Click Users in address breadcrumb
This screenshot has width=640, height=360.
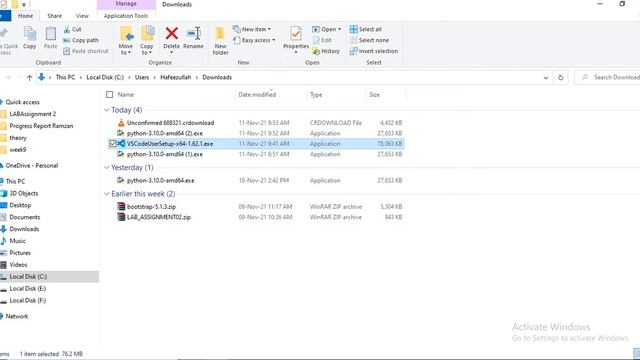coord(142,77)
